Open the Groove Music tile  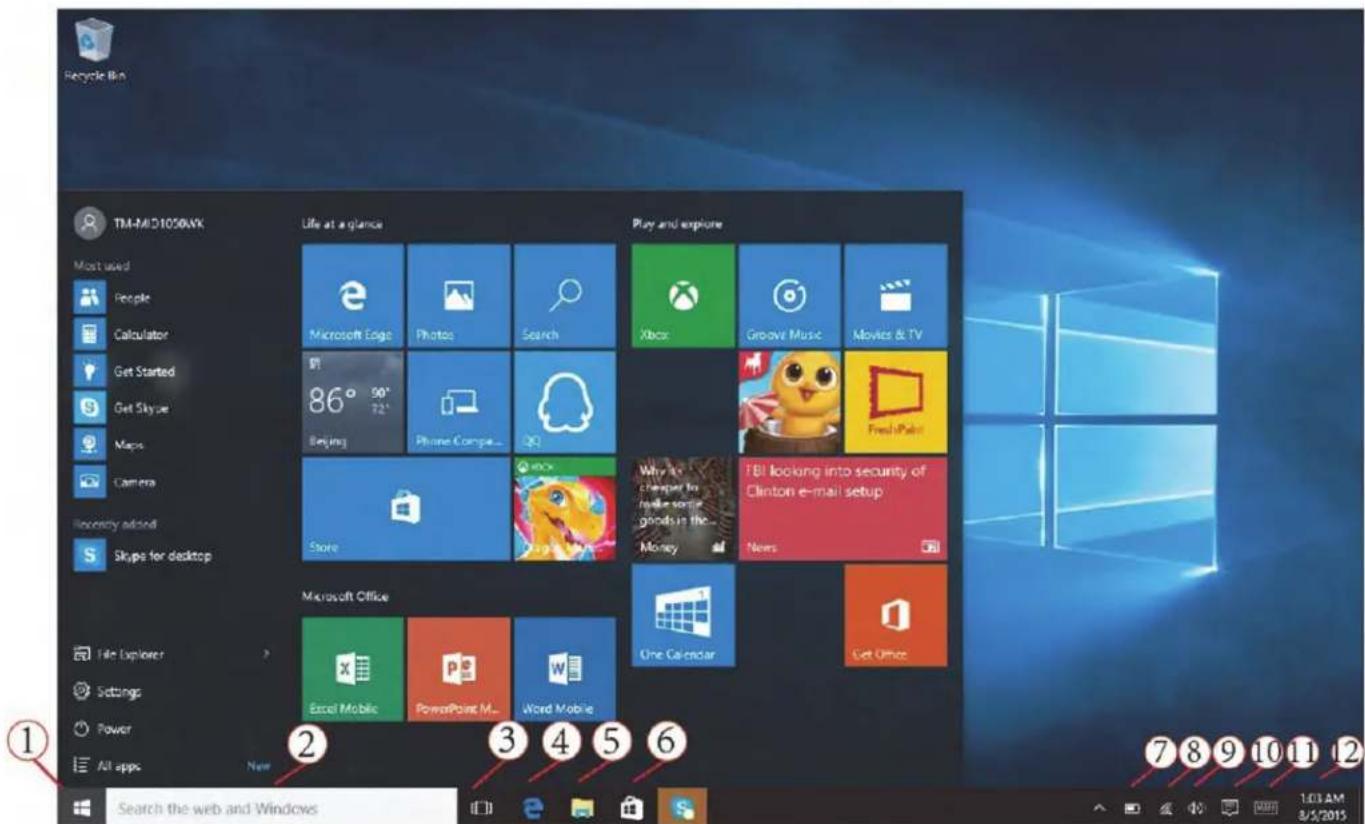coord(789,295)
